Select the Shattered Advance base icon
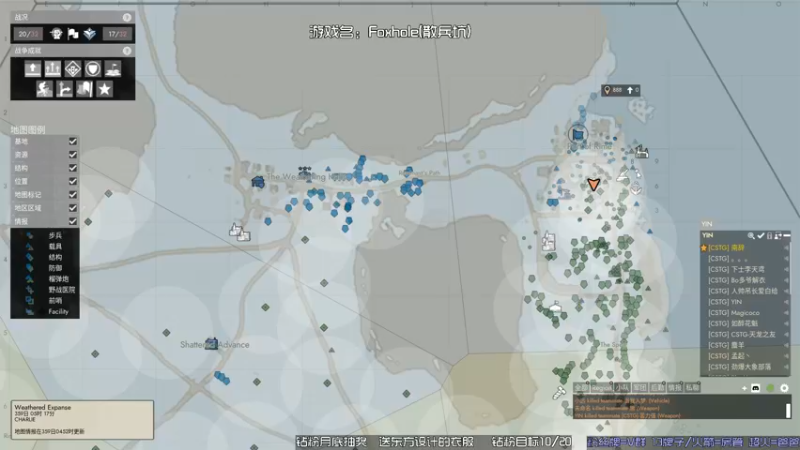Viewport: 800px width, 450px height. pyautogui.click(x=211, y=343)
